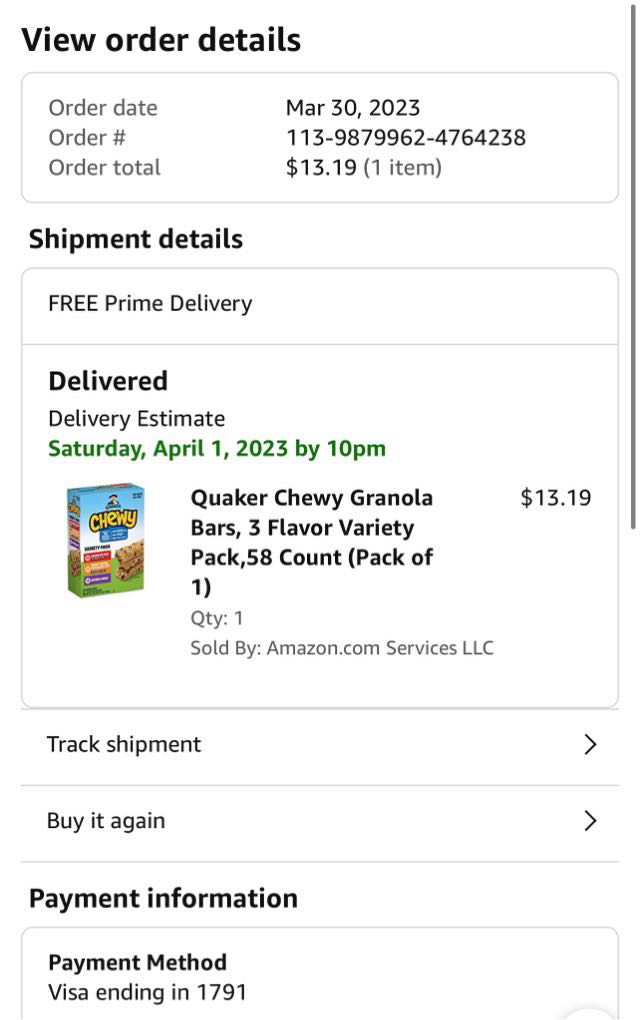Click the green Saturday, April 1 delivery date
Screen dimensions: 640x1020
[x=217, y=449]
